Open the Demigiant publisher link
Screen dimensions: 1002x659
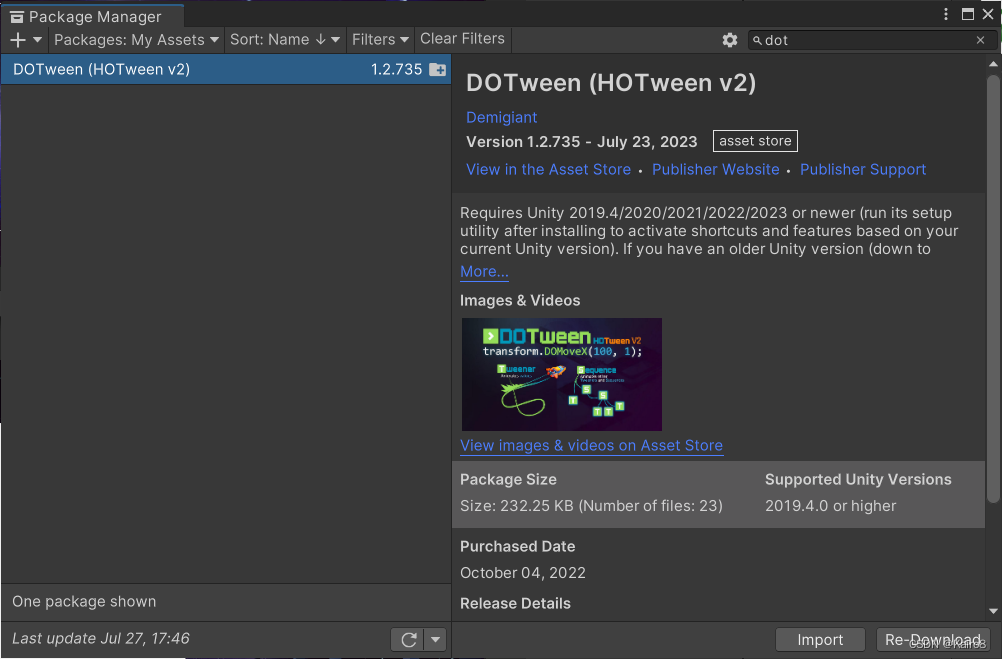[x=502, y=118]
